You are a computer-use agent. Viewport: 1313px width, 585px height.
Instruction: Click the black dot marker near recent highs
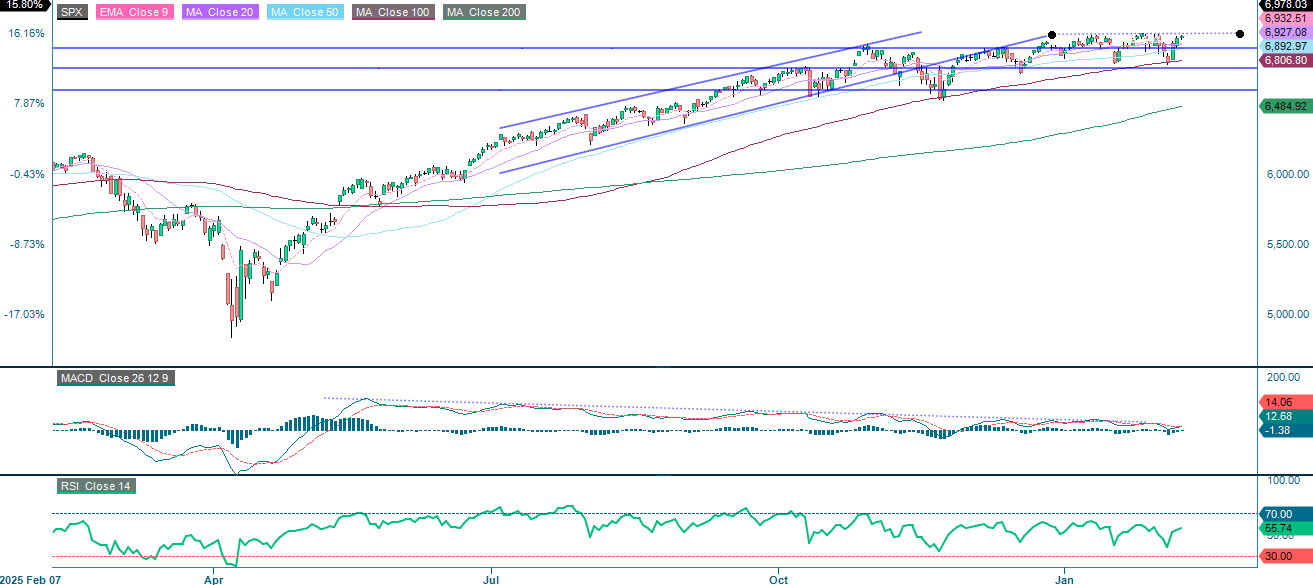click(x=1051, y=33)
